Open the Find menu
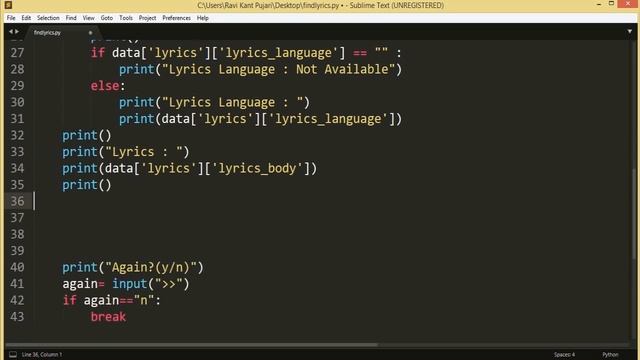This screenshot has width=640, height=360. (x=71, y=18)
